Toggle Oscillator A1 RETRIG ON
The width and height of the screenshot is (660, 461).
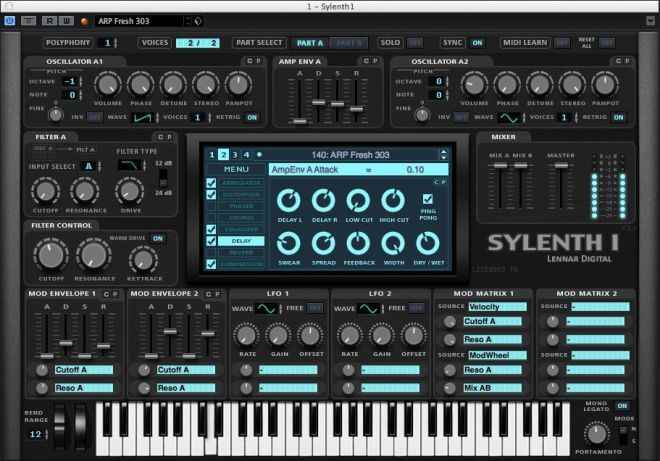(x=252, y=117)
